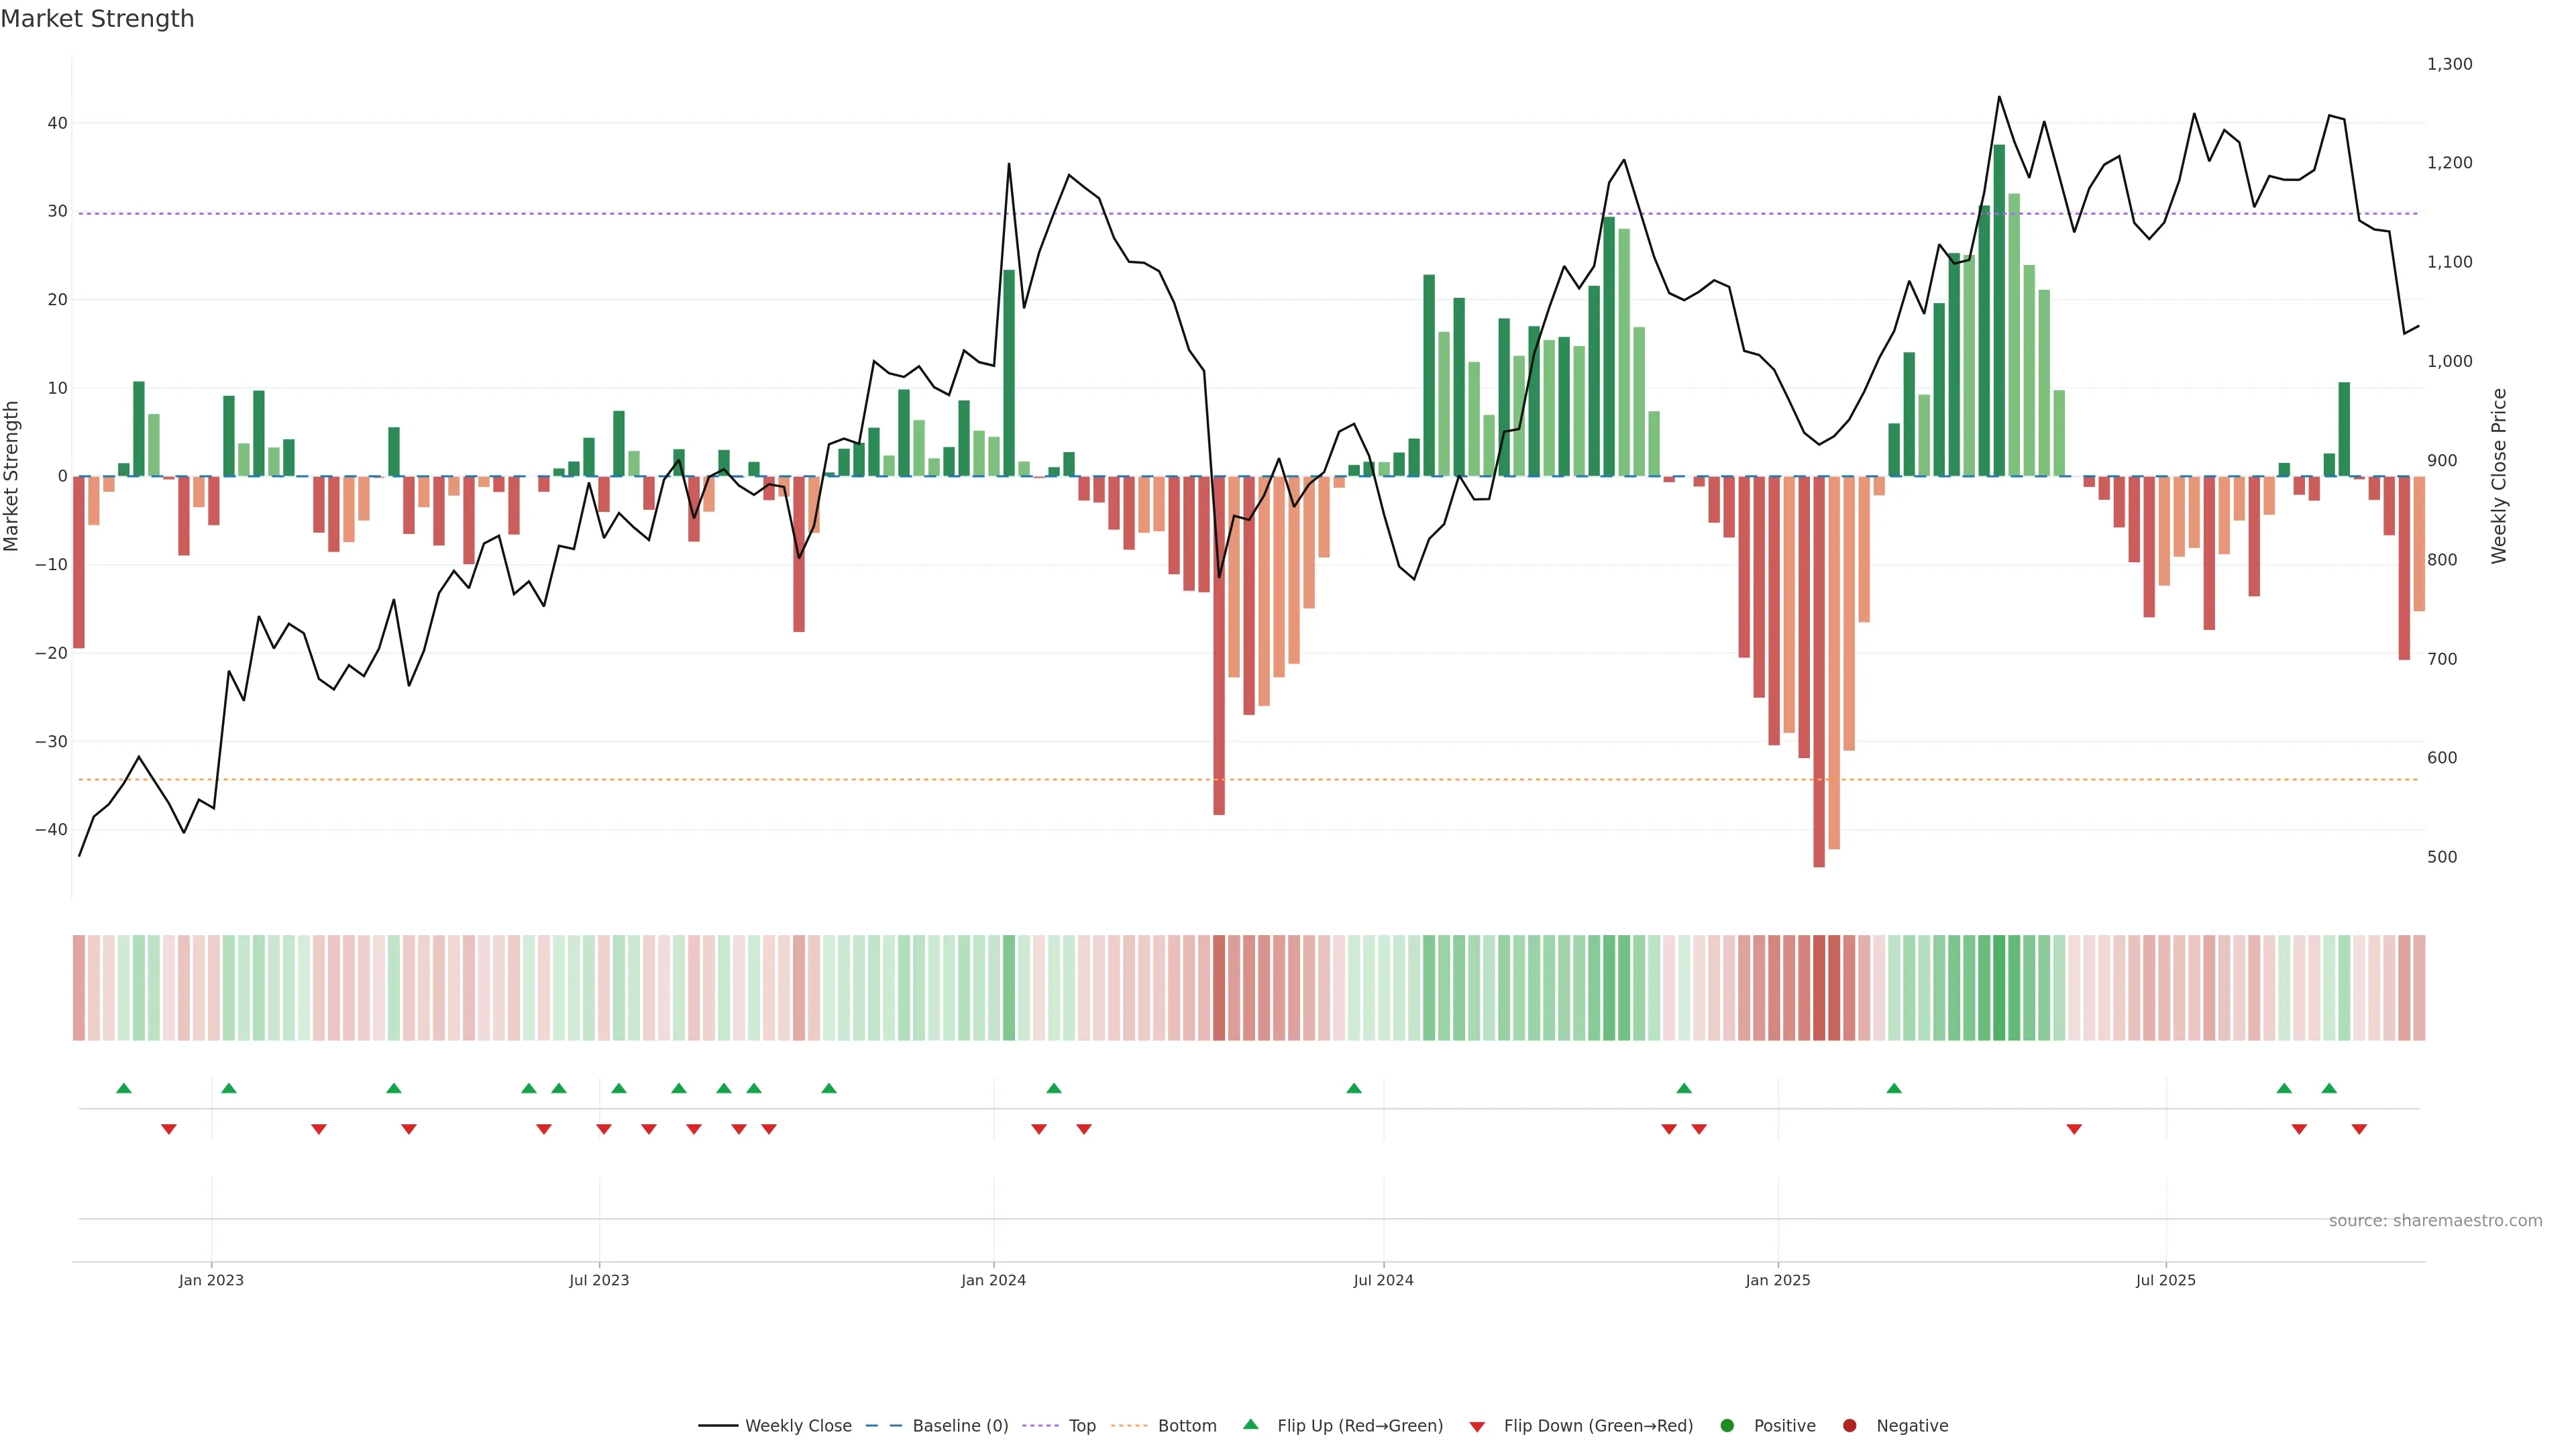This screenshot has height=1449, width=2576.
Task: Click the Jan 2024 x-axis label
Action: click(x=993, y=1280)
